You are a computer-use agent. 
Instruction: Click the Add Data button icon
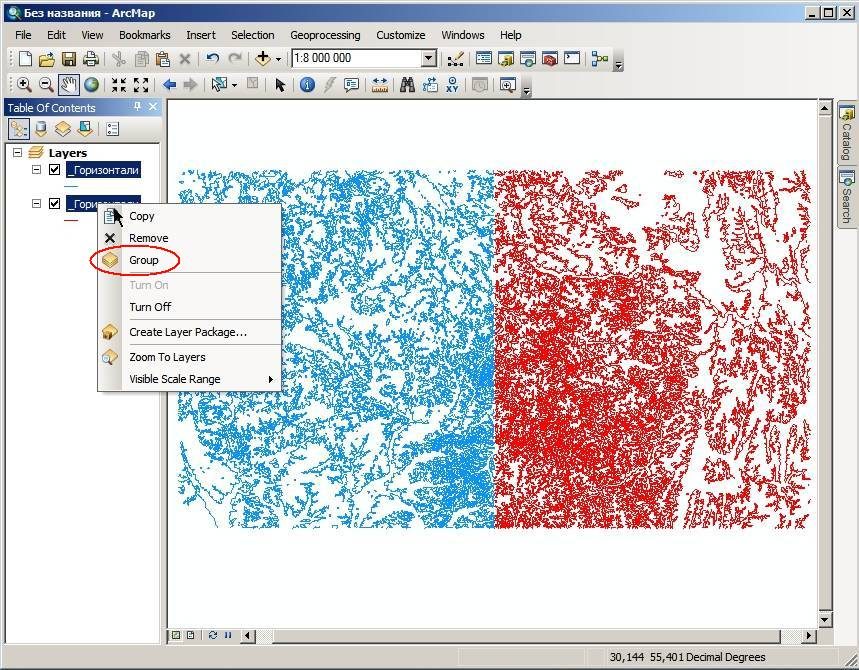click(x=263, y=58)
